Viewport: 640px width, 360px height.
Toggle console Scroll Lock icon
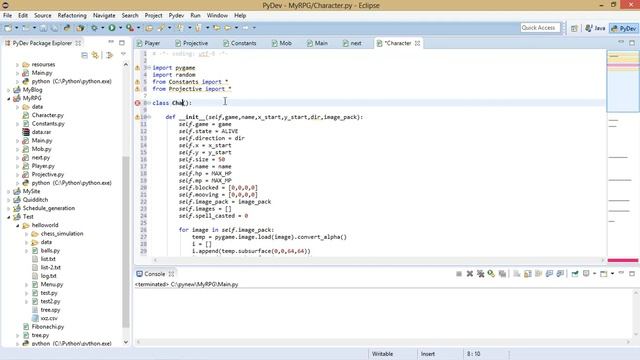pos(528,274)
